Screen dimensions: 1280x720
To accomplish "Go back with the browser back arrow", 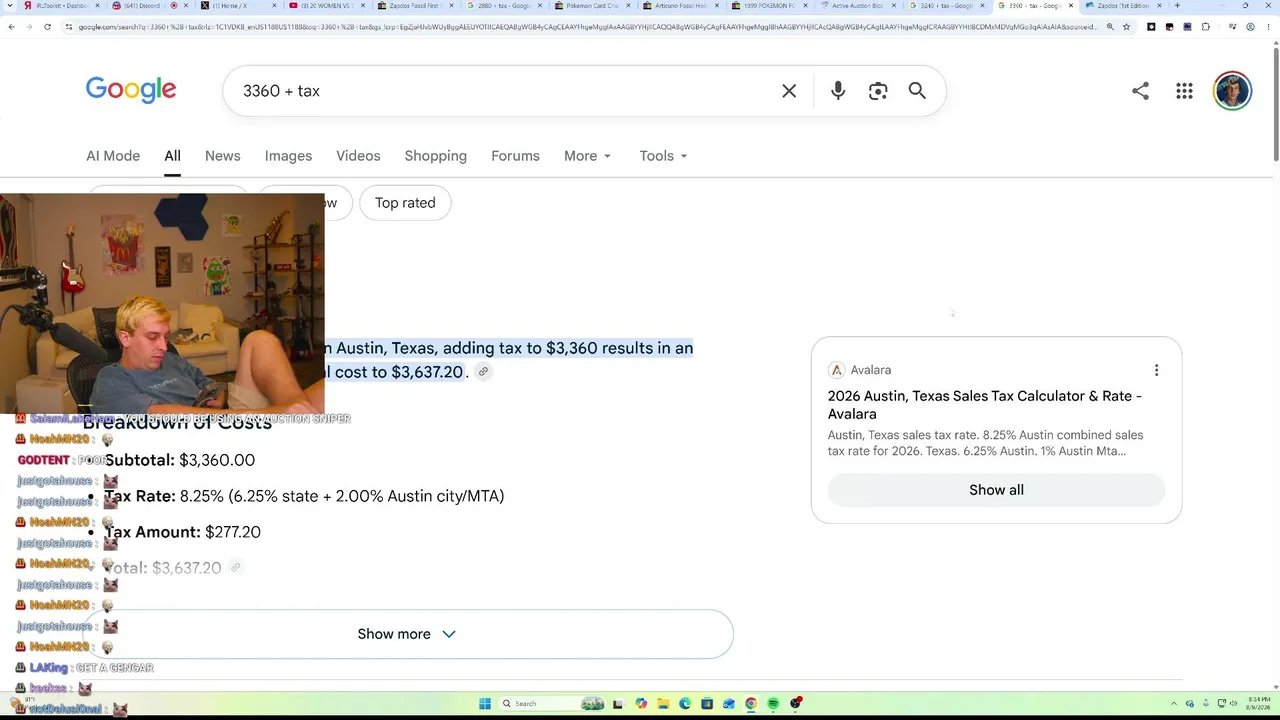I will 11,27.
